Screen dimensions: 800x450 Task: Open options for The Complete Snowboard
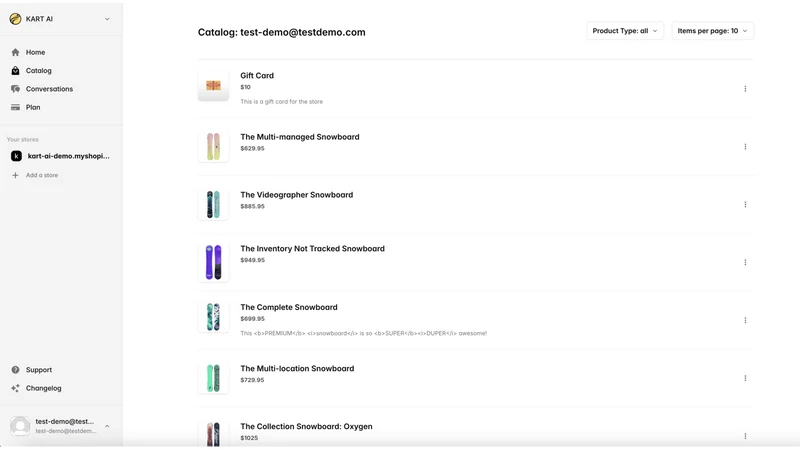tap(745, 320)
